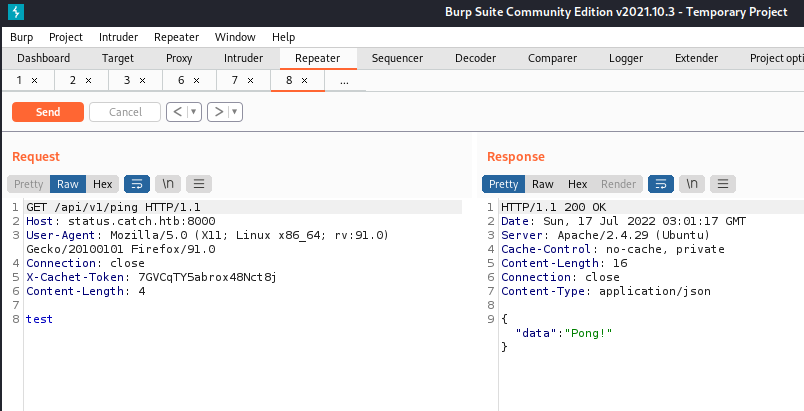Open the Window menu
Viewport: 804px width, 411px height.
[235, 37]
